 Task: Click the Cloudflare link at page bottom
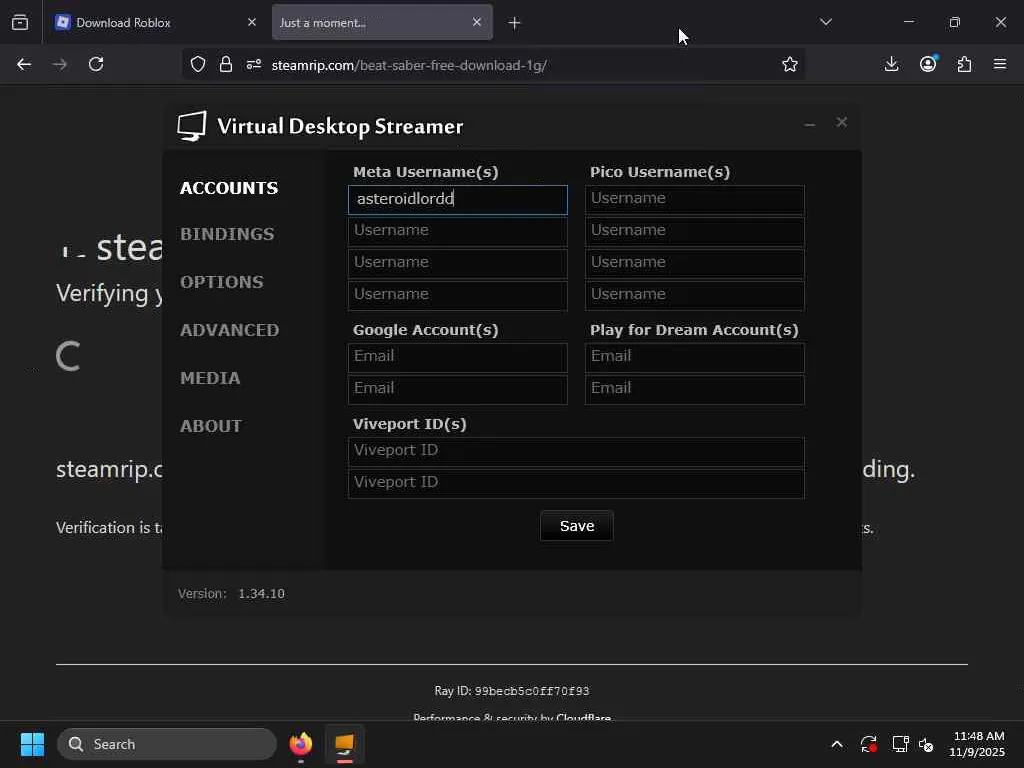click(x=583, y=717)
